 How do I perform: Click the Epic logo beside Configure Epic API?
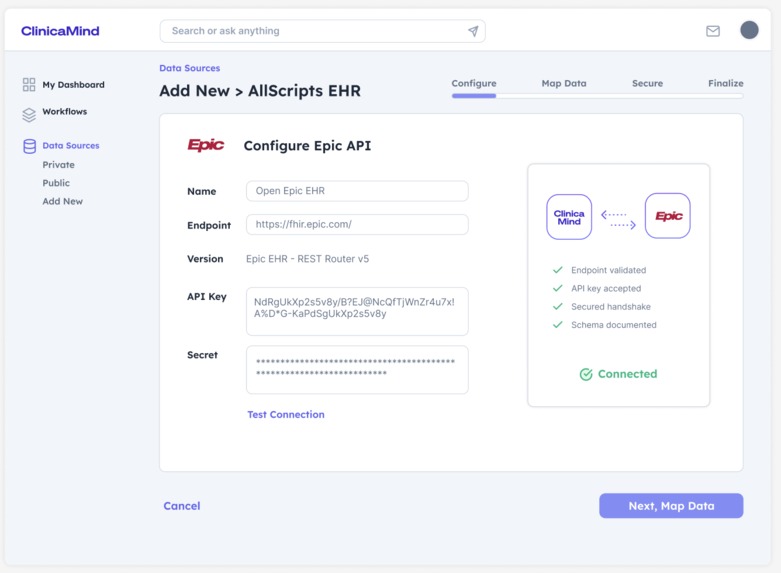click(x=206, y=145)
